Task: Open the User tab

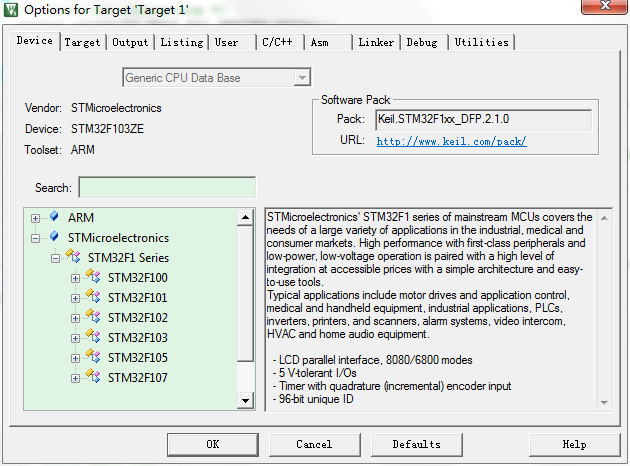Action: (x=232, y=42)
